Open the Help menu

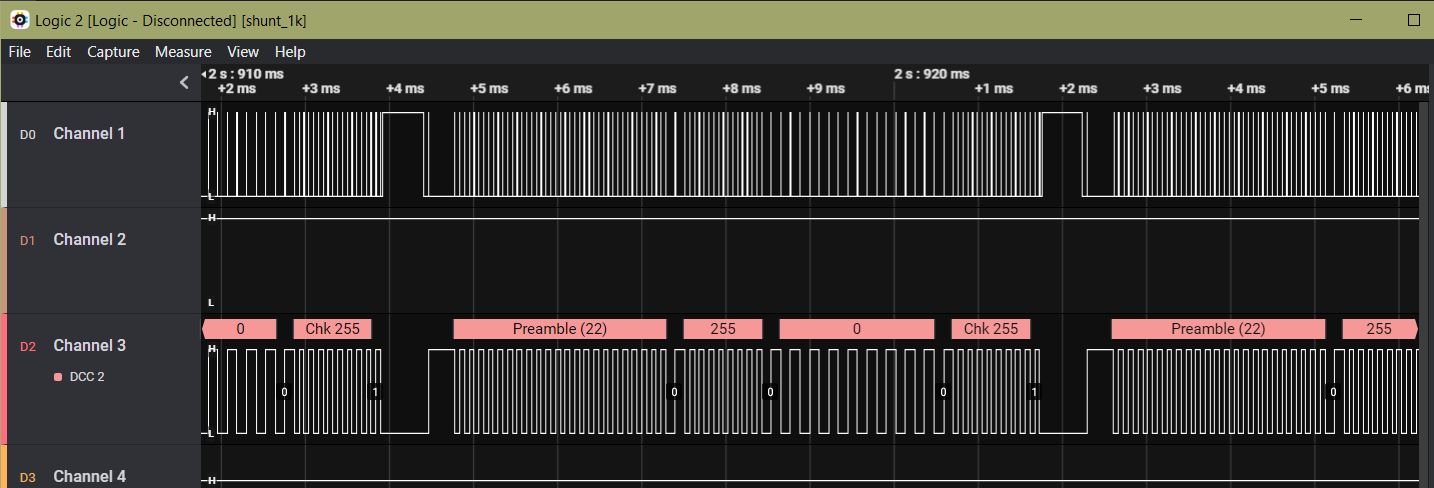click(290, 52)
